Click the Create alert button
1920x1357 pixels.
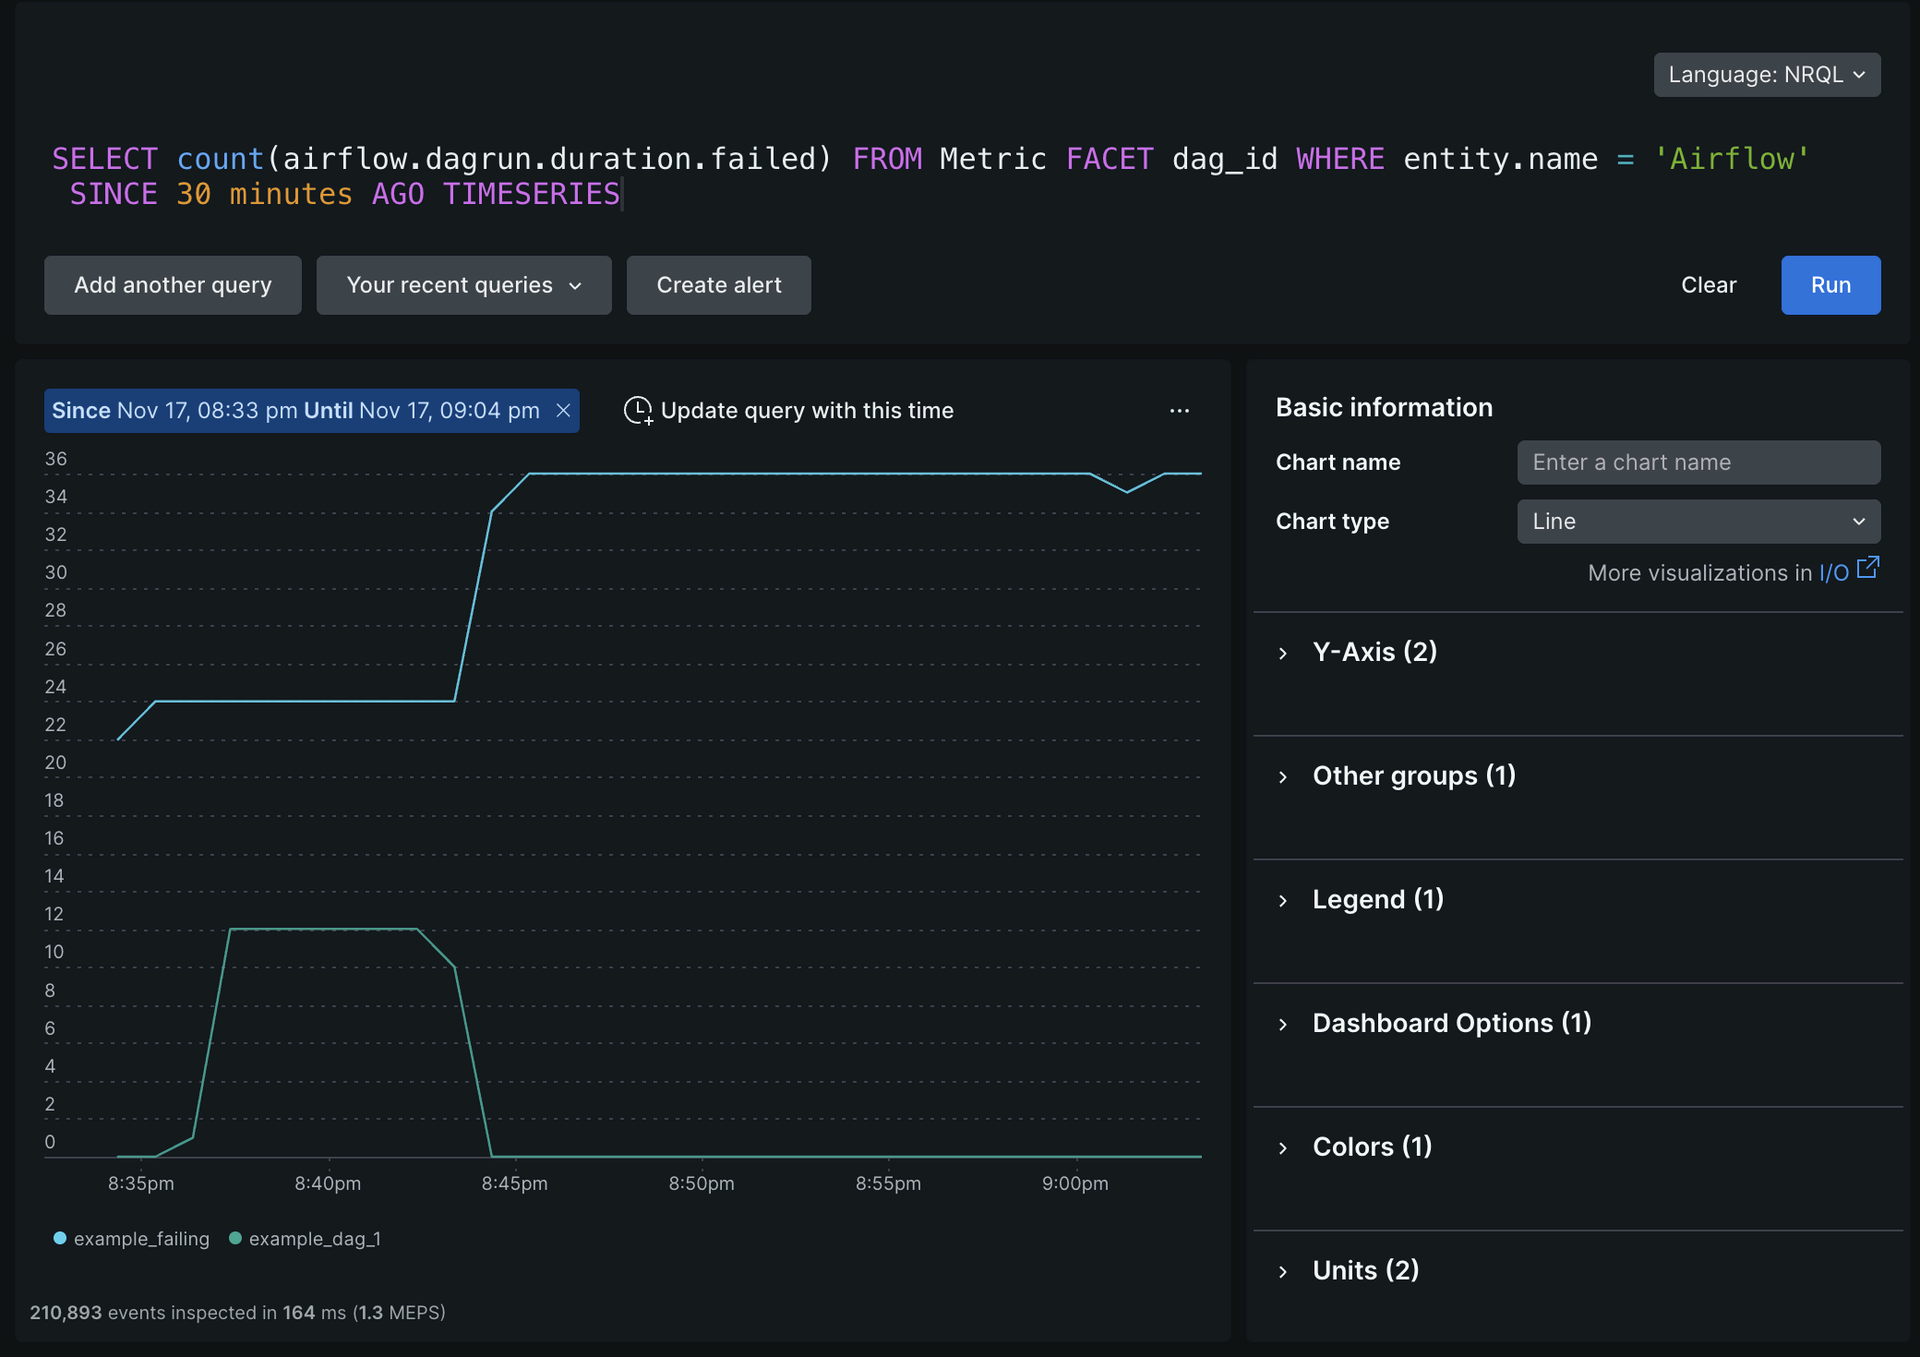point(718,286)
